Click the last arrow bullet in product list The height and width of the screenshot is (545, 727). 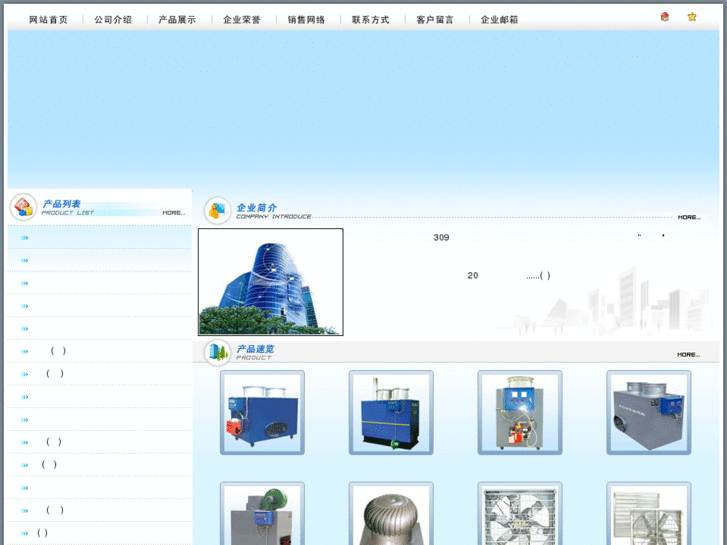(25, 533)
